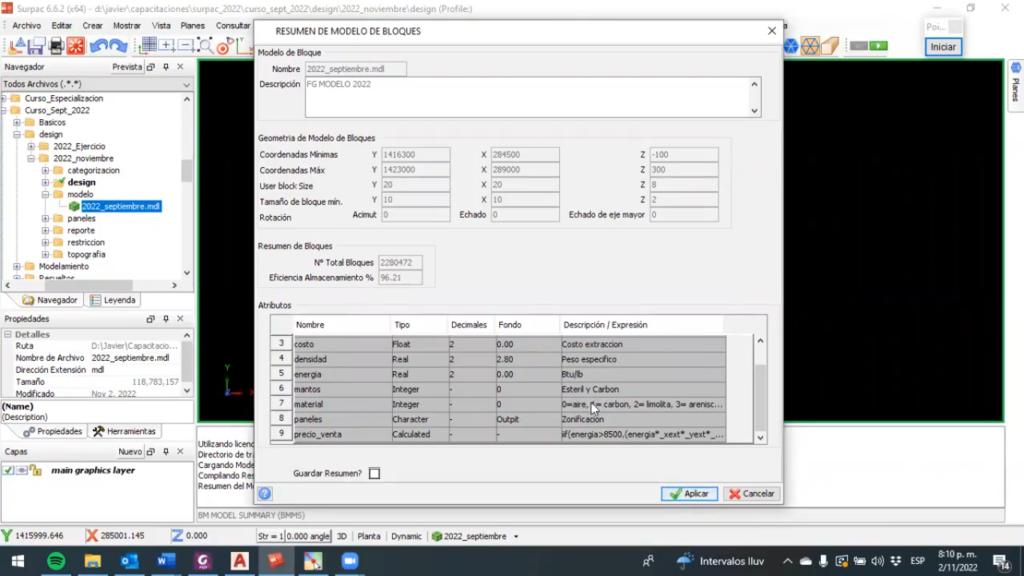
Task: Click the print toolbar icon
Action: click(x=56, y=46)
